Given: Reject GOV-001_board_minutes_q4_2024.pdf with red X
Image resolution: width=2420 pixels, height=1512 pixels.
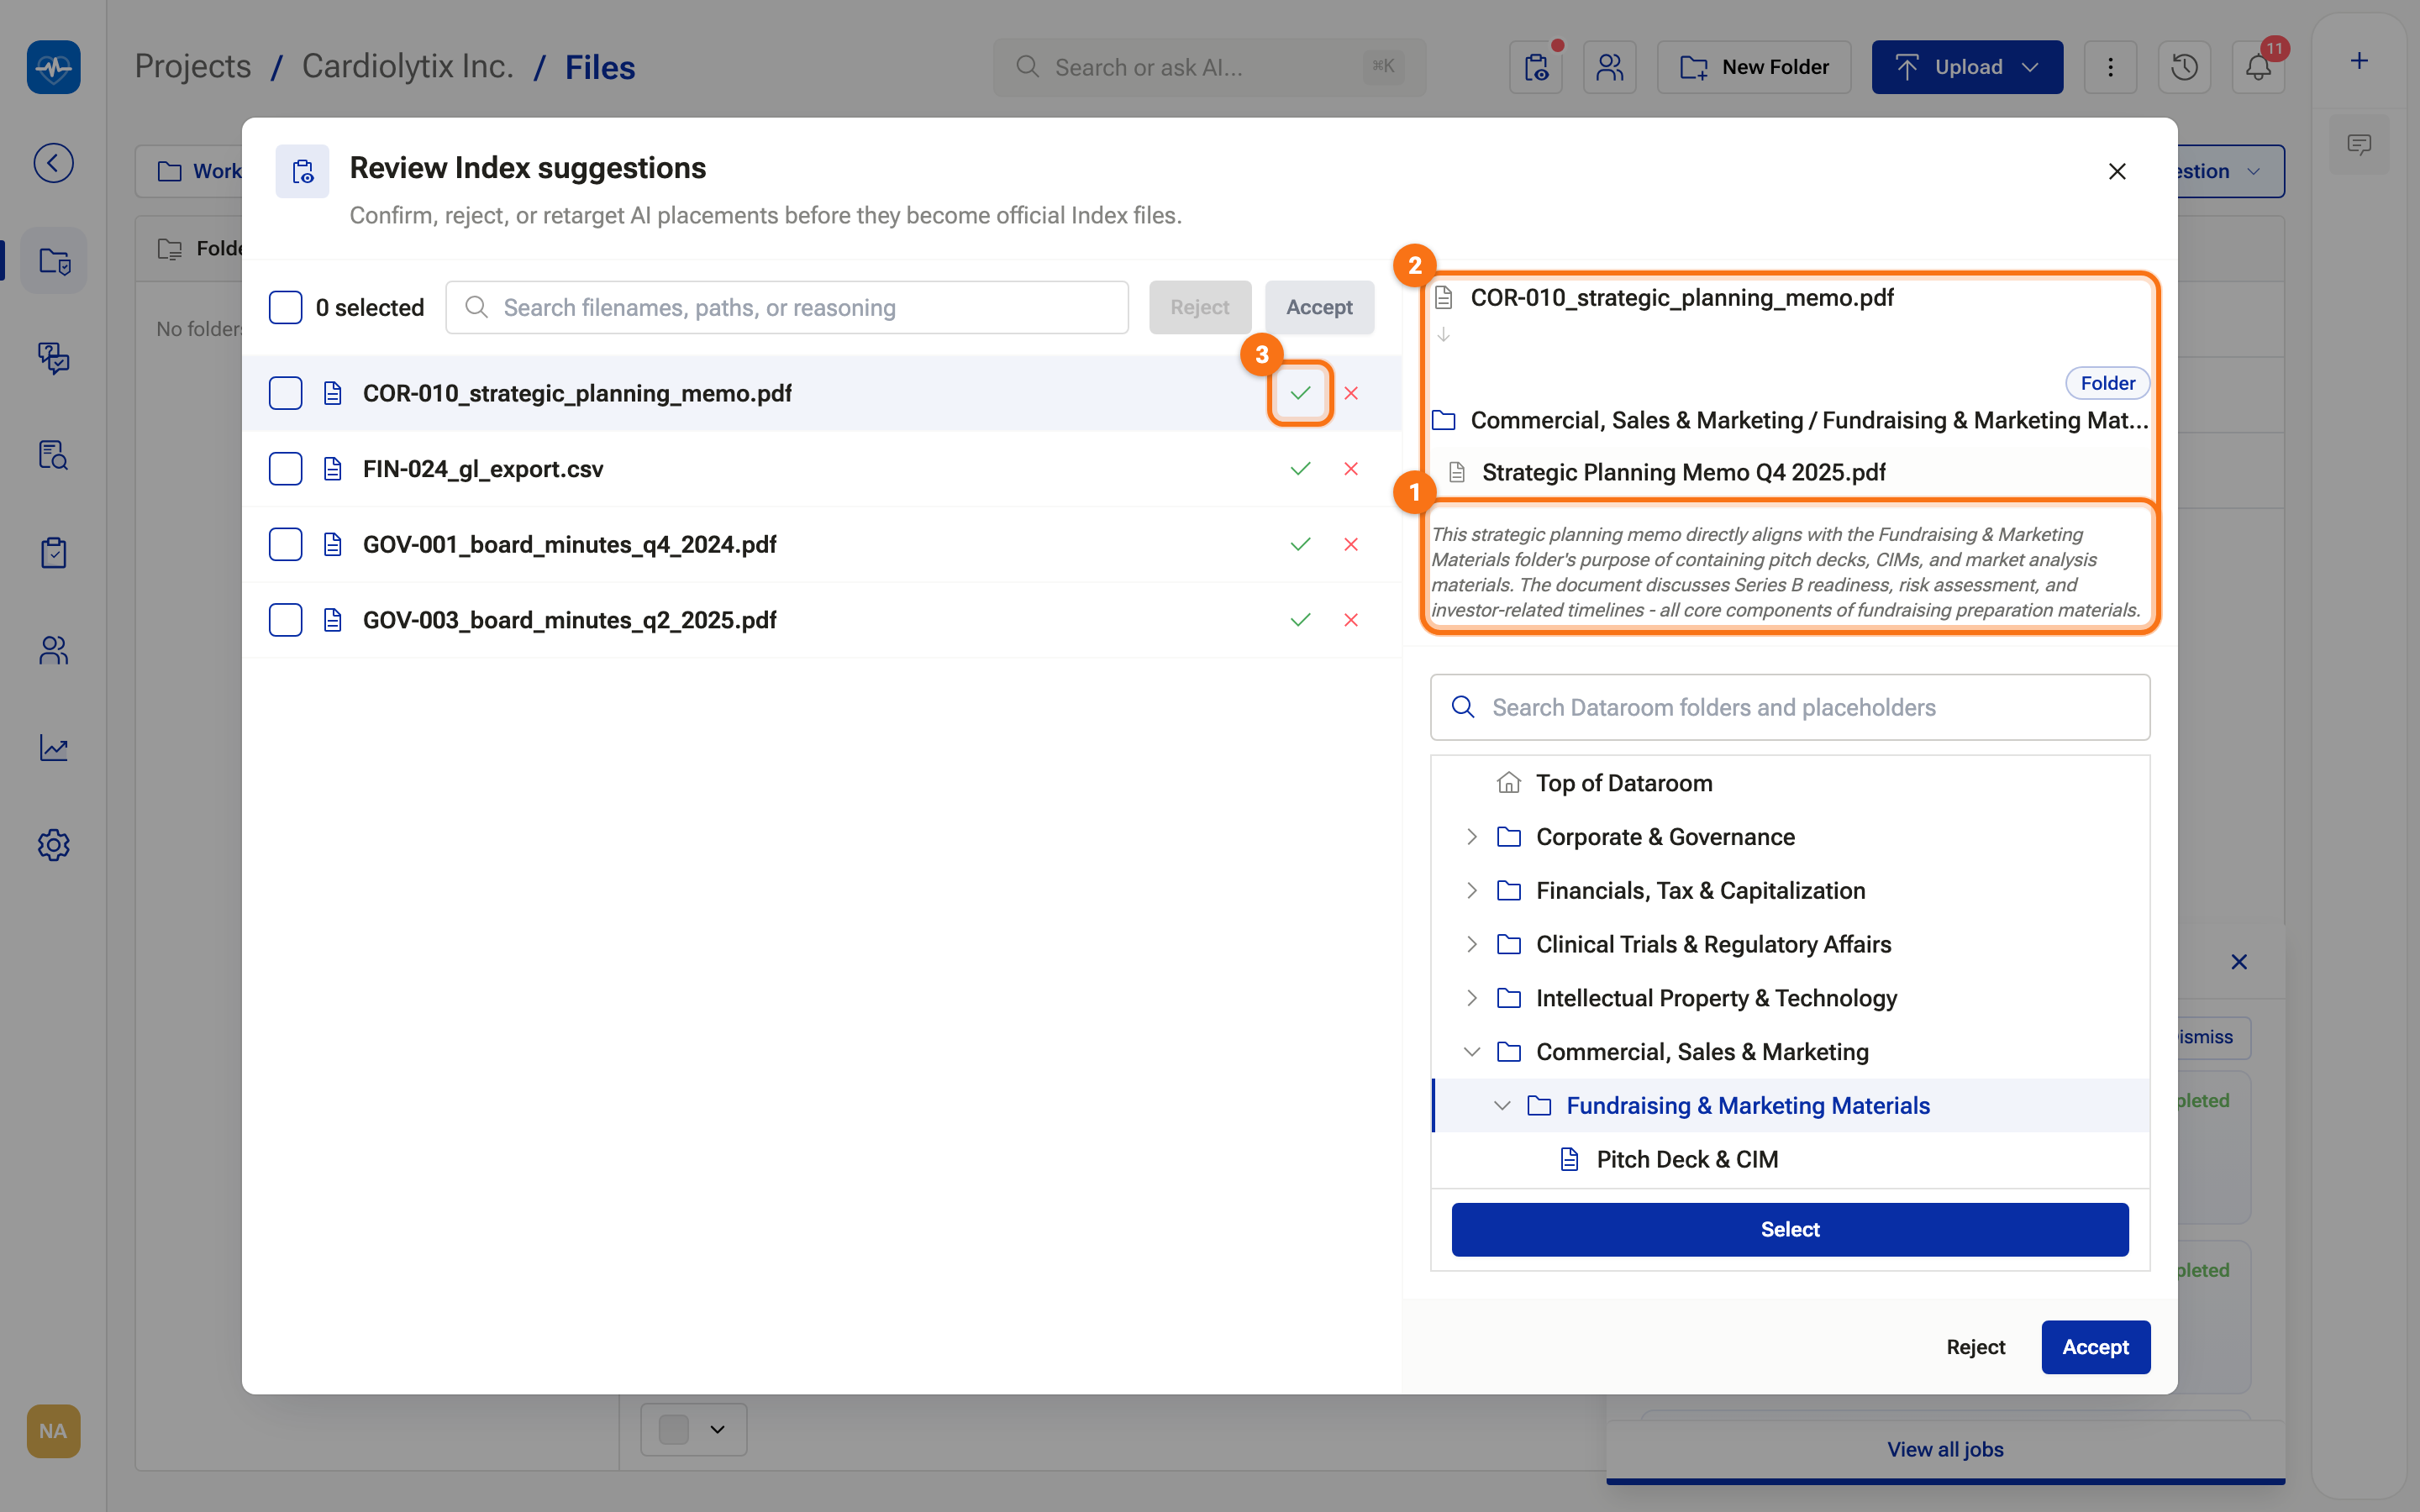Looking at the screenshot, I should 1351,544.
